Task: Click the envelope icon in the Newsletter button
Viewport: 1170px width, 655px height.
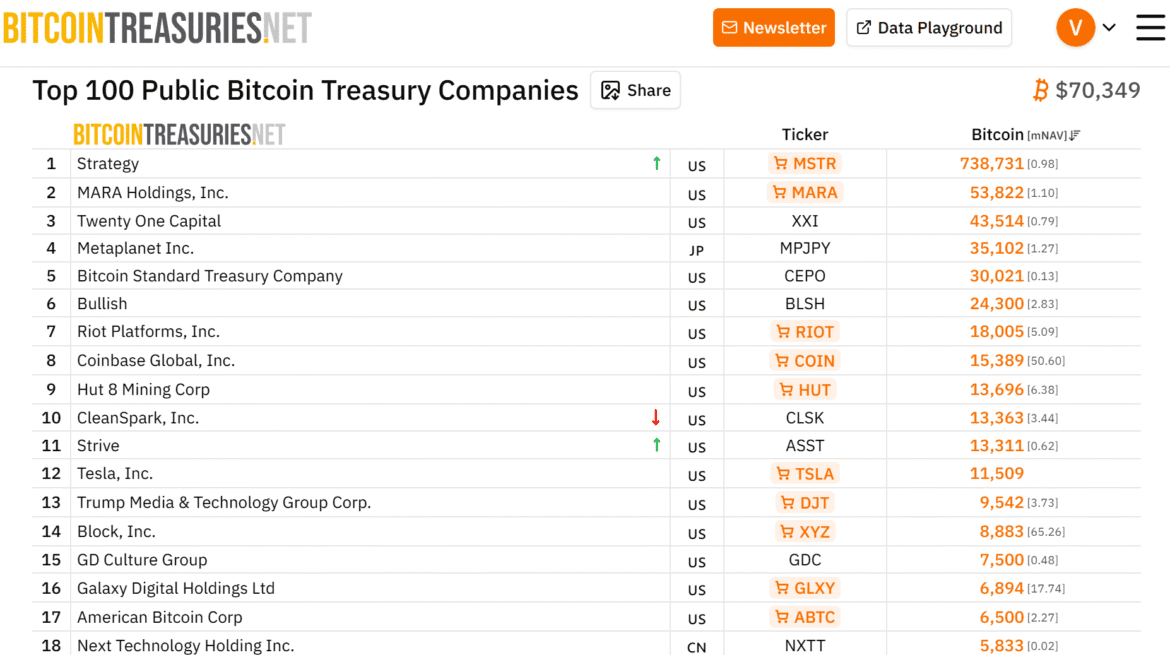Action: (732, 27)
